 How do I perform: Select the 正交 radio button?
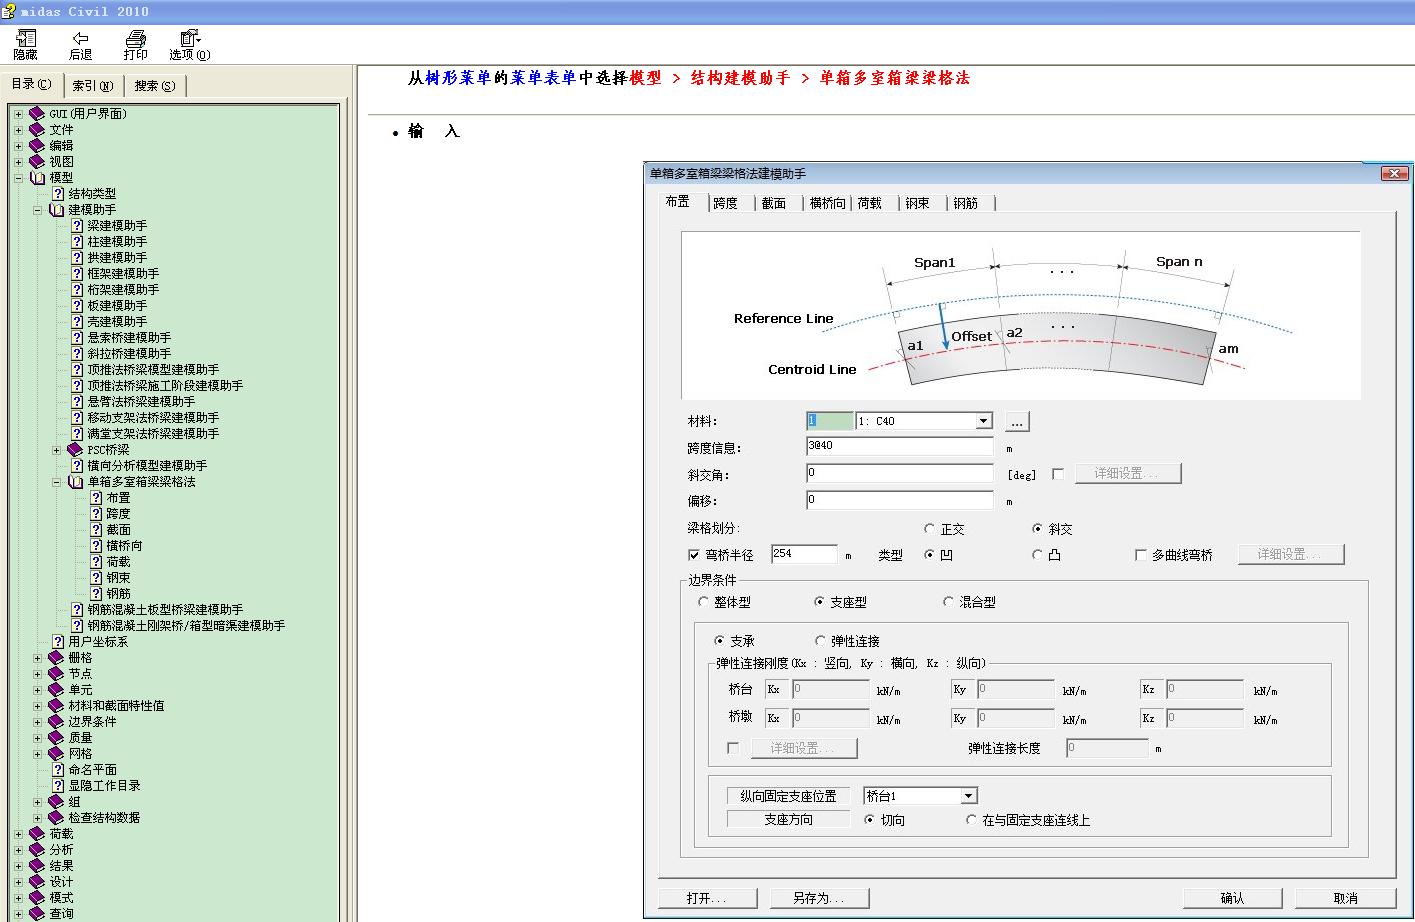[x=929, y=529]
